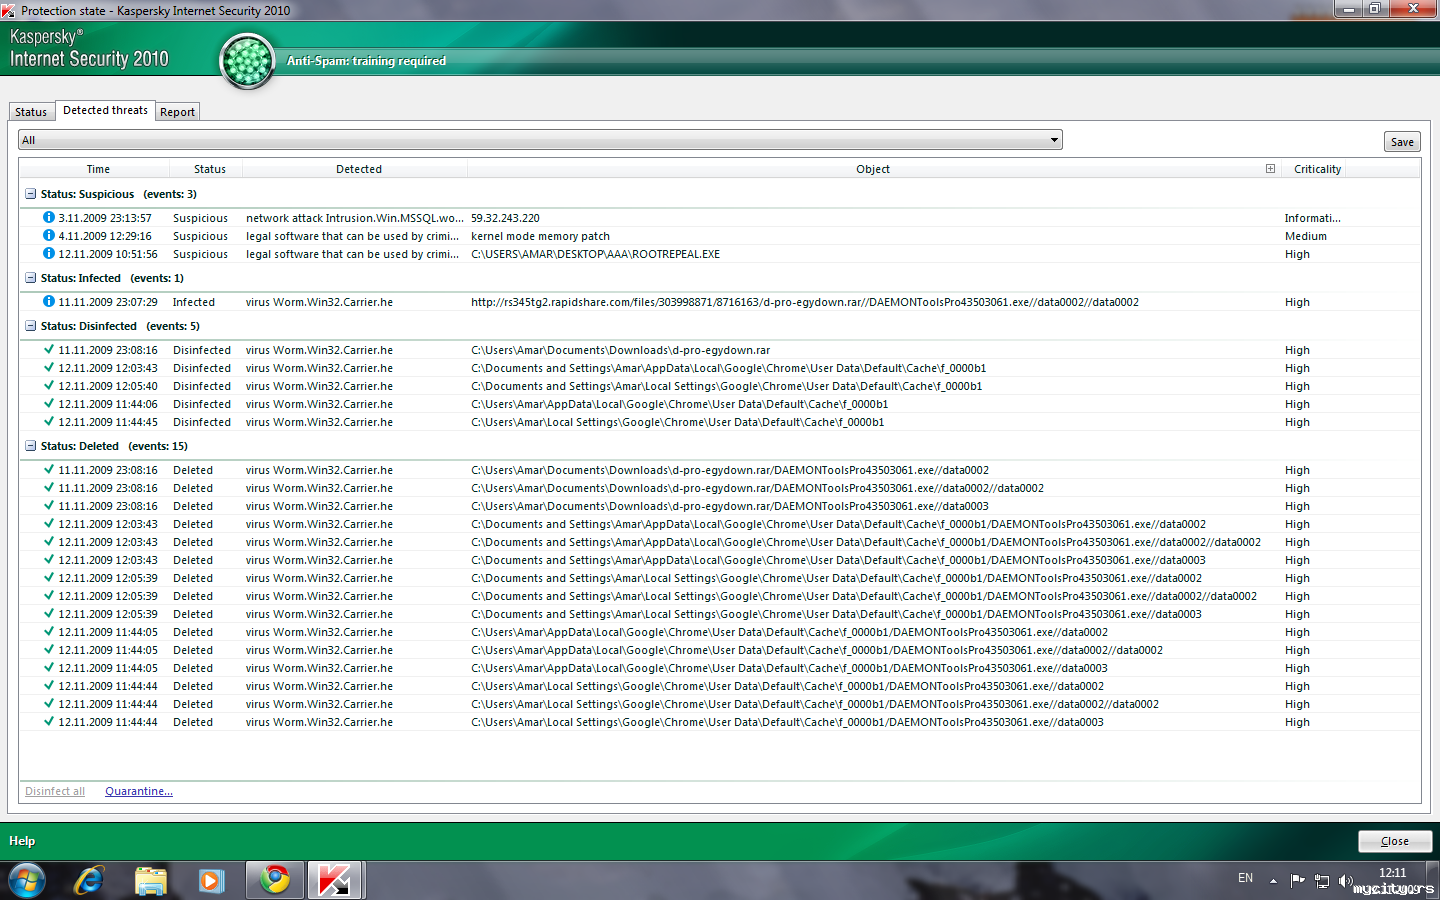This screenshot has width=1440, height=900.
Task: Open the Report tab
Action: [x=178, y=112]
